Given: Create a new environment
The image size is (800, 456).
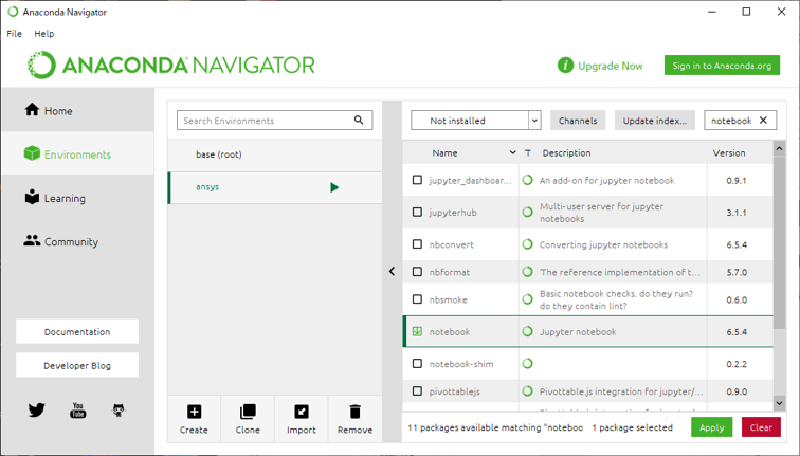Looking at the screenshot, I should [194, 419].
